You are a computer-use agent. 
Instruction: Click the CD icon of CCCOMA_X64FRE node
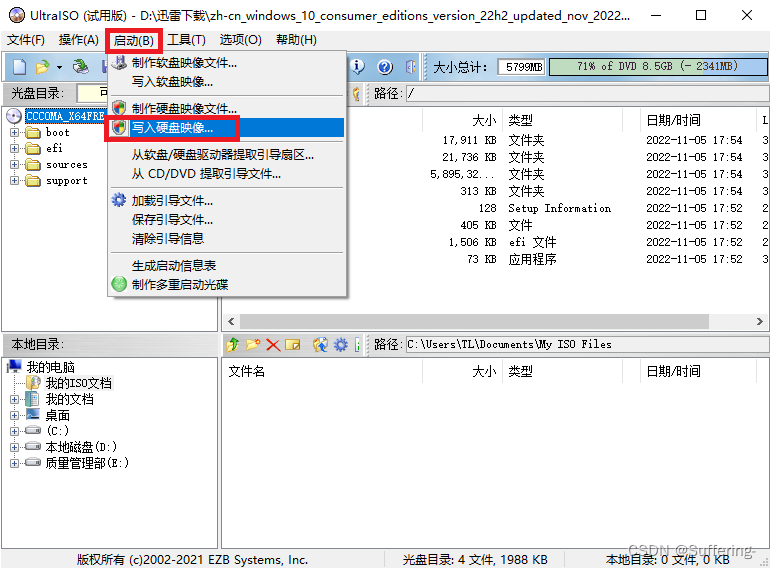click(x=14, y=116)
